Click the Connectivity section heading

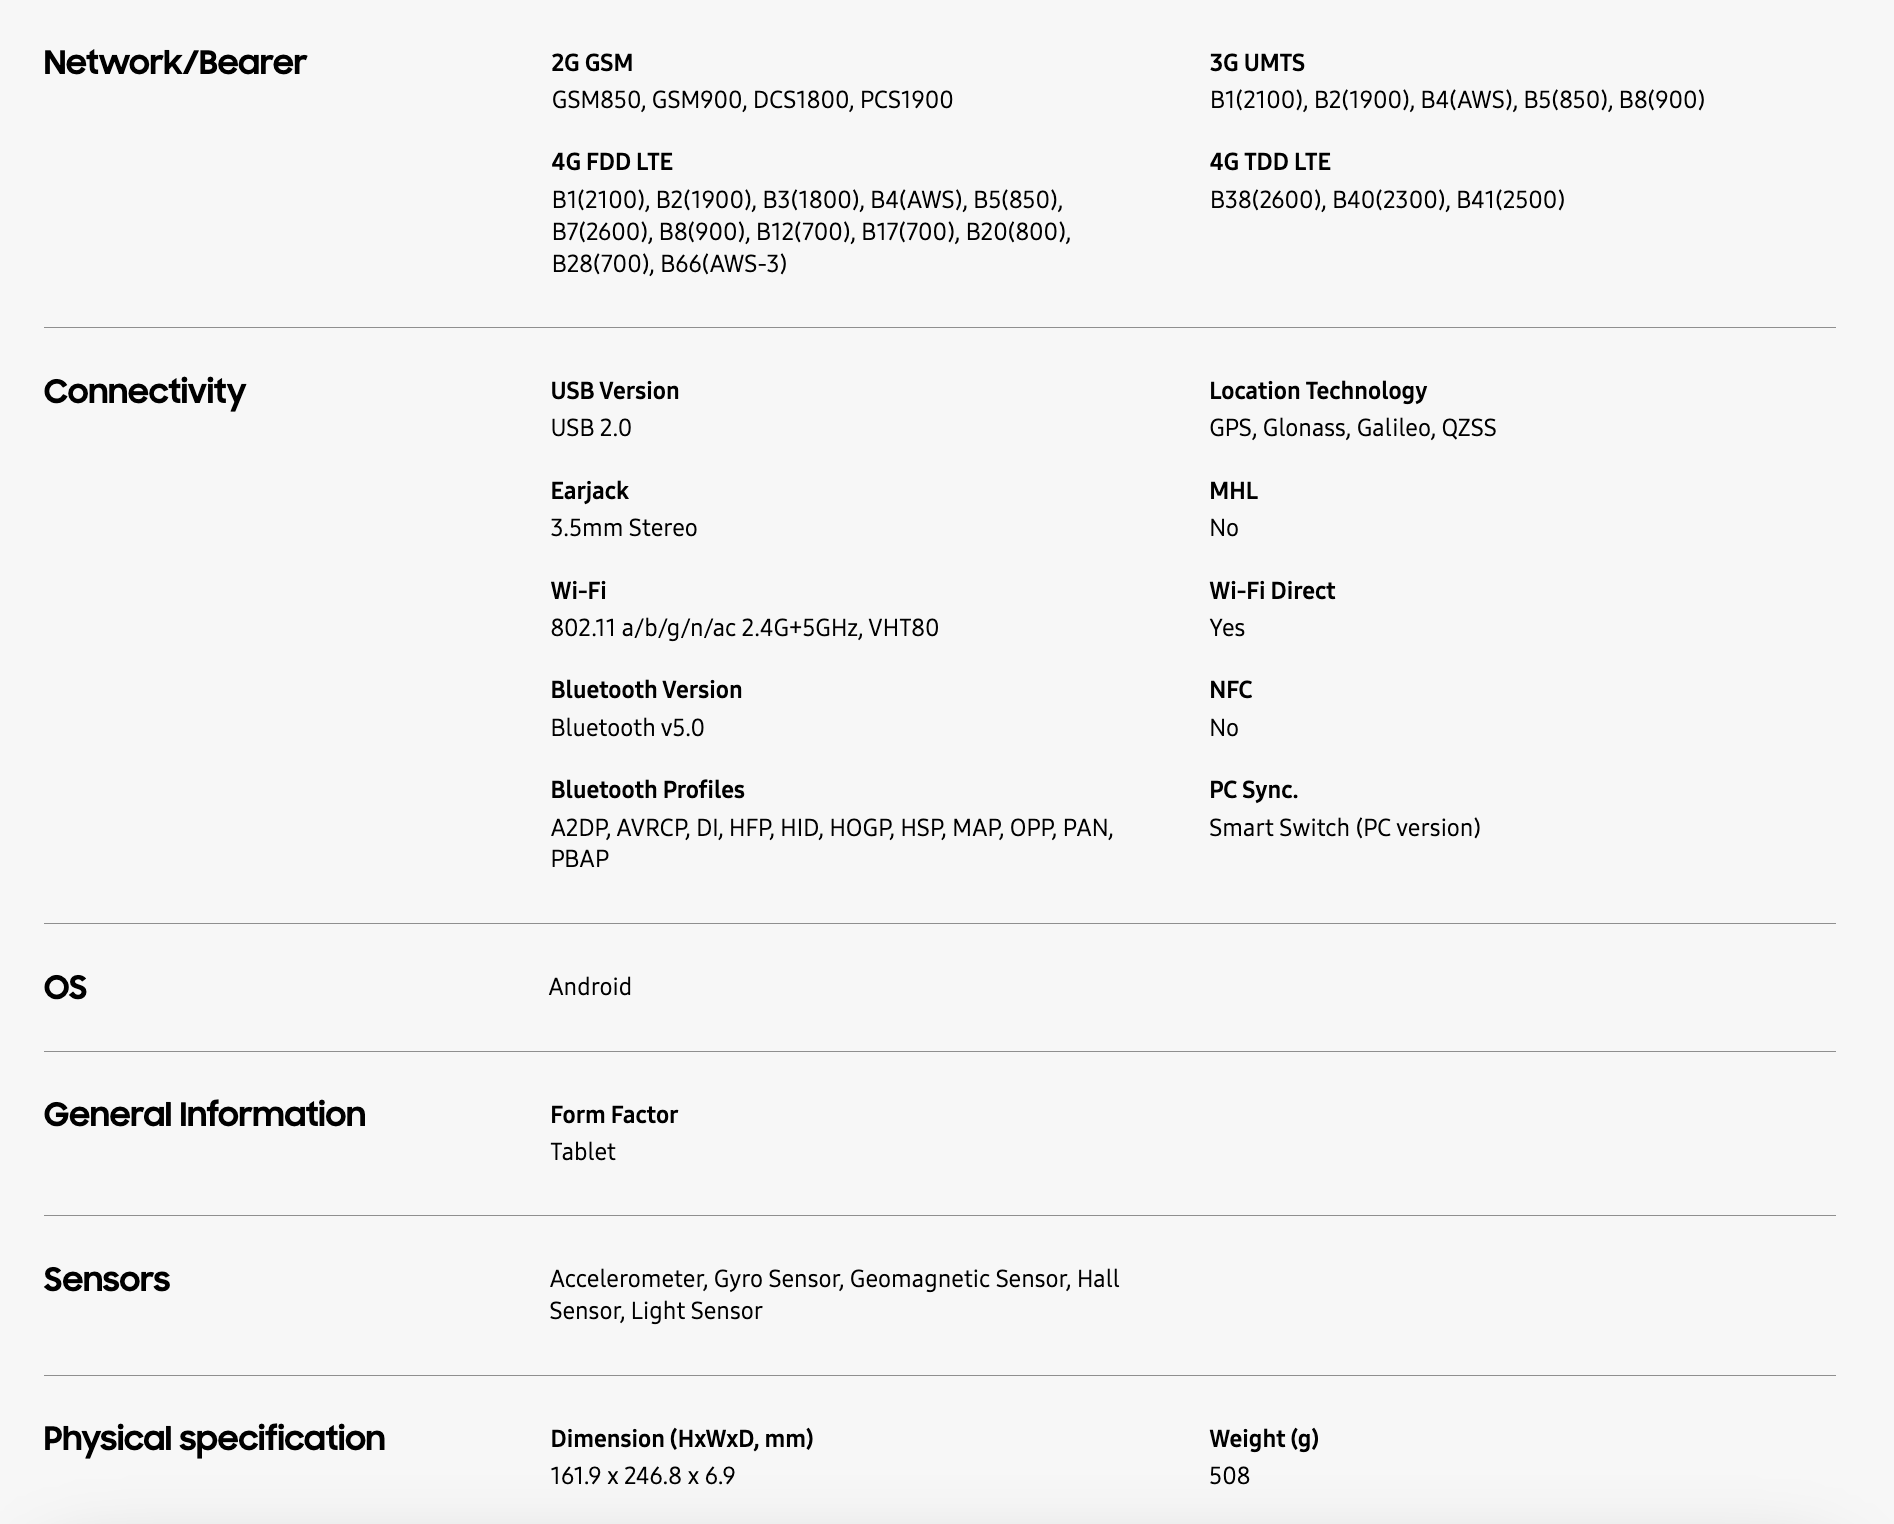point(145,391)
